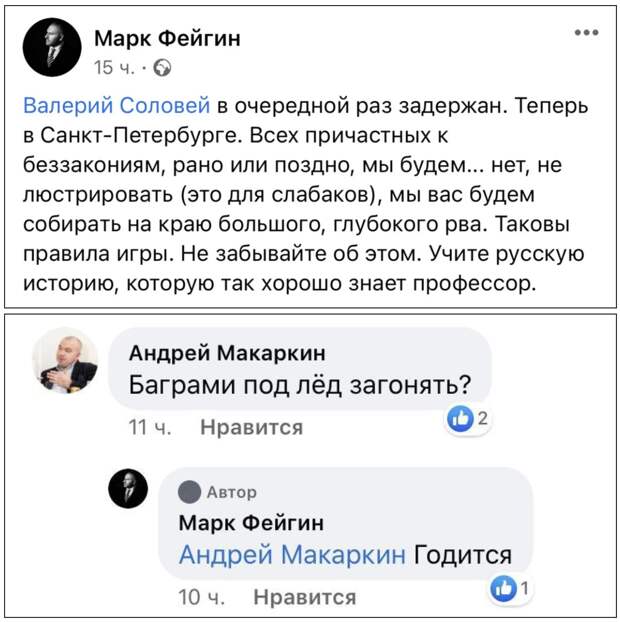Open the post author name Марк Фейгин
The width and height of the screenshot is (620, 622).
(x=167, y=38)
